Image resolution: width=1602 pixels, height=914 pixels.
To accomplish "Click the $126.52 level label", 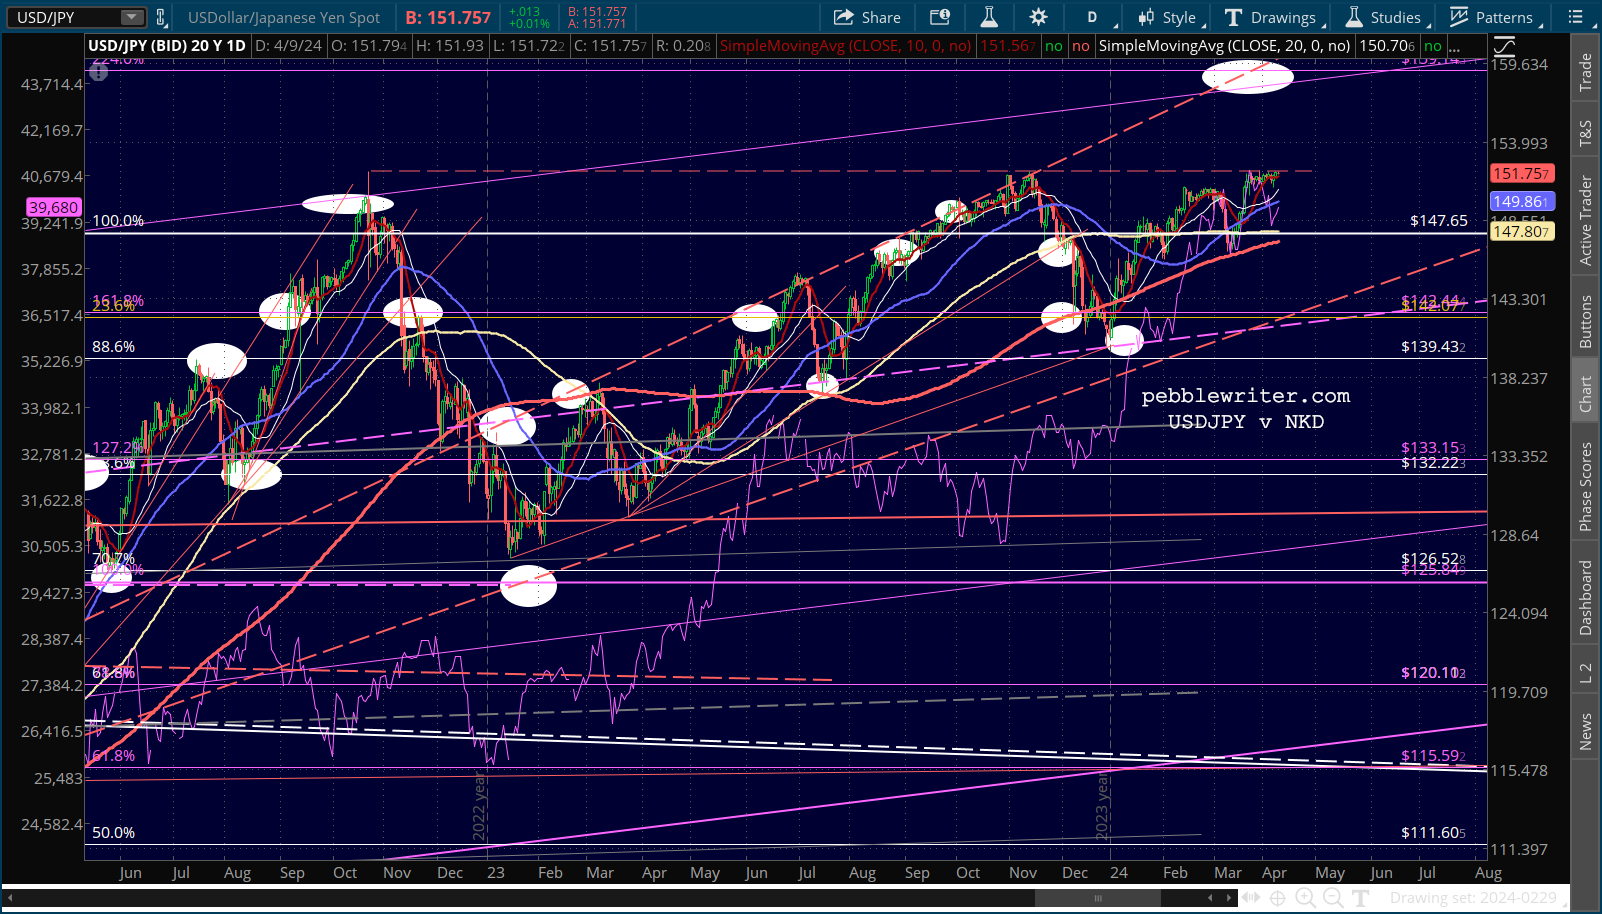I will click(x=1434, y=560).
